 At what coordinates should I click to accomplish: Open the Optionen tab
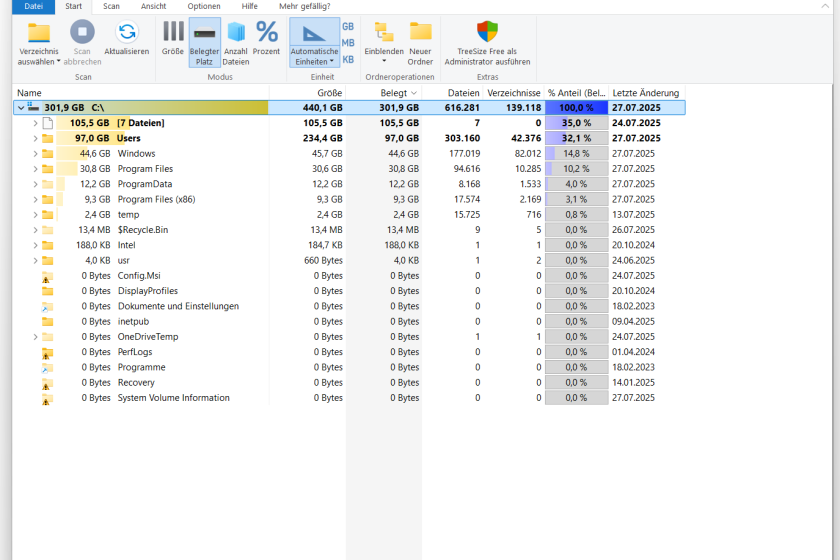click(x=204, y=6)
